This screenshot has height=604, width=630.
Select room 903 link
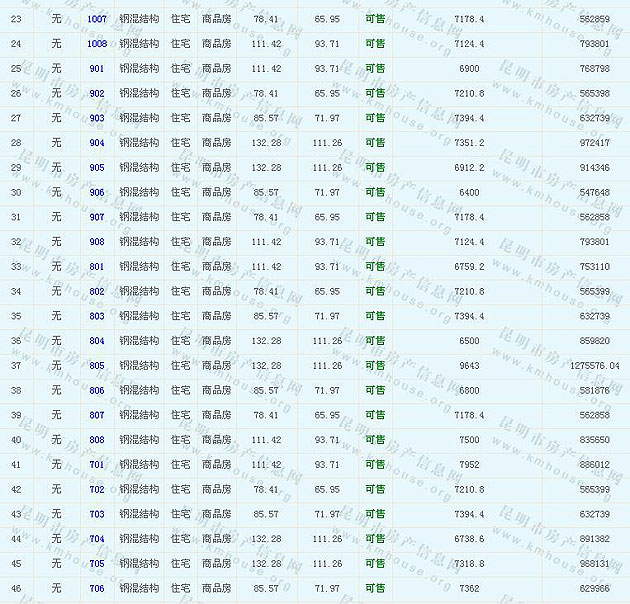click(97, 118)
